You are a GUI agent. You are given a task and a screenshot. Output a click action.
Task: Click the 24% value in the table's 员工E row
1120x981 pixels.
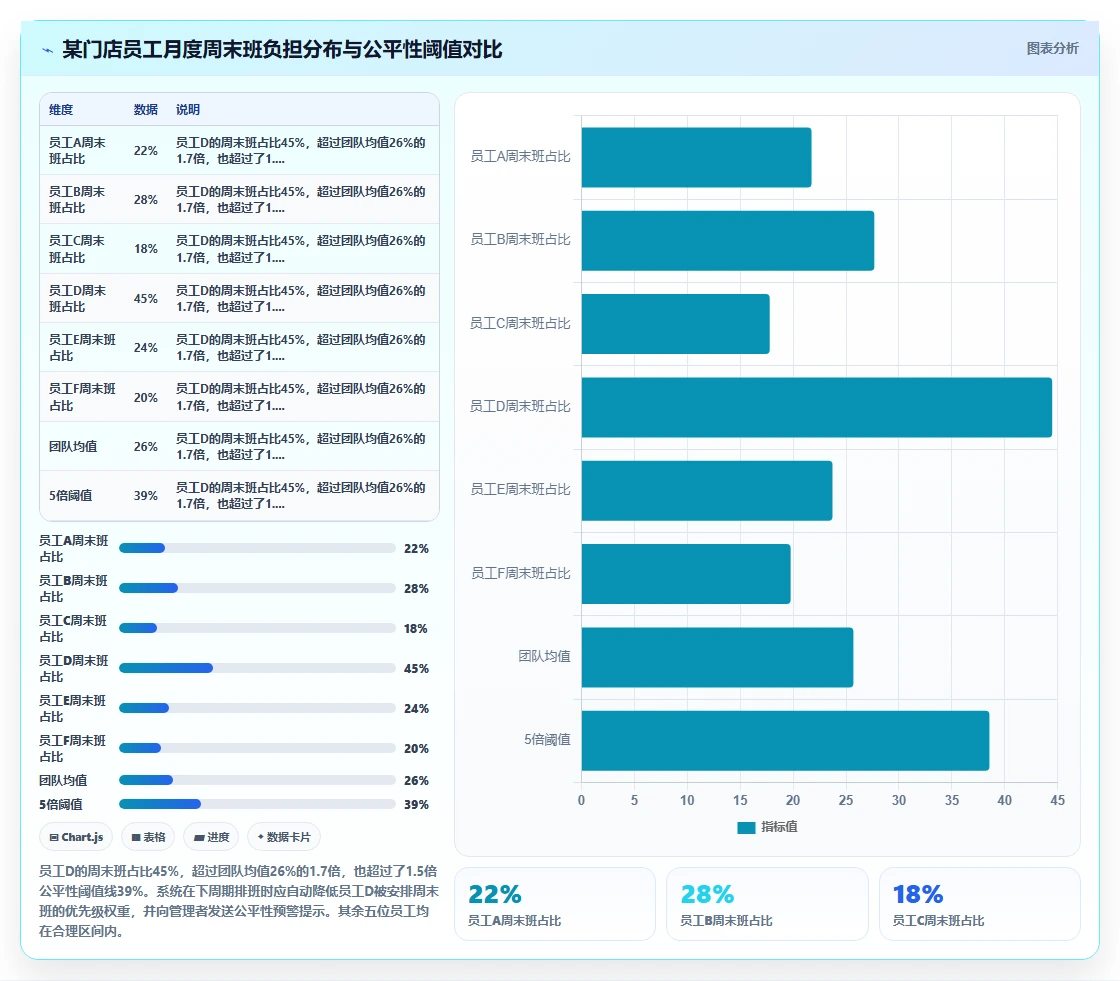coord(146,347)
